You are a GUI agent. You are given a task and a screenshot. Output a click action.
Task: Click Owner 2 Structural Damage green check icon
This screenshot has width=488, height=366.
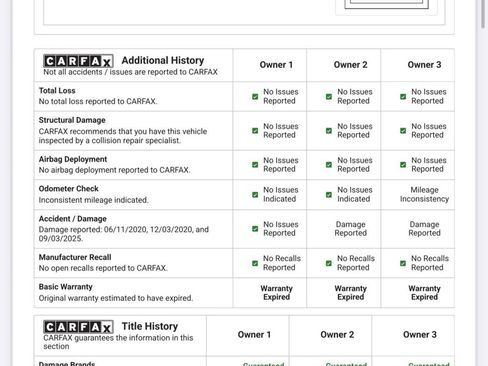click(329, 131)
